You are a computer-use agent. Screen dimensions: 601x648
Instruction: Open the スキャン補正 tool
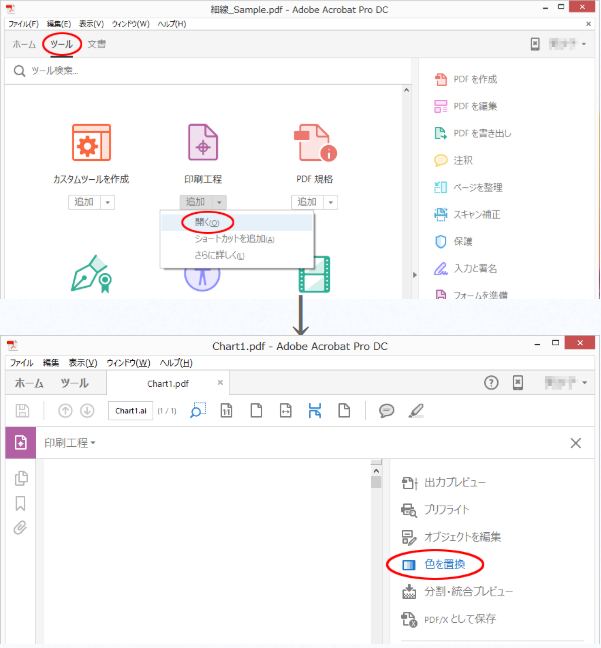click(467, 214)
